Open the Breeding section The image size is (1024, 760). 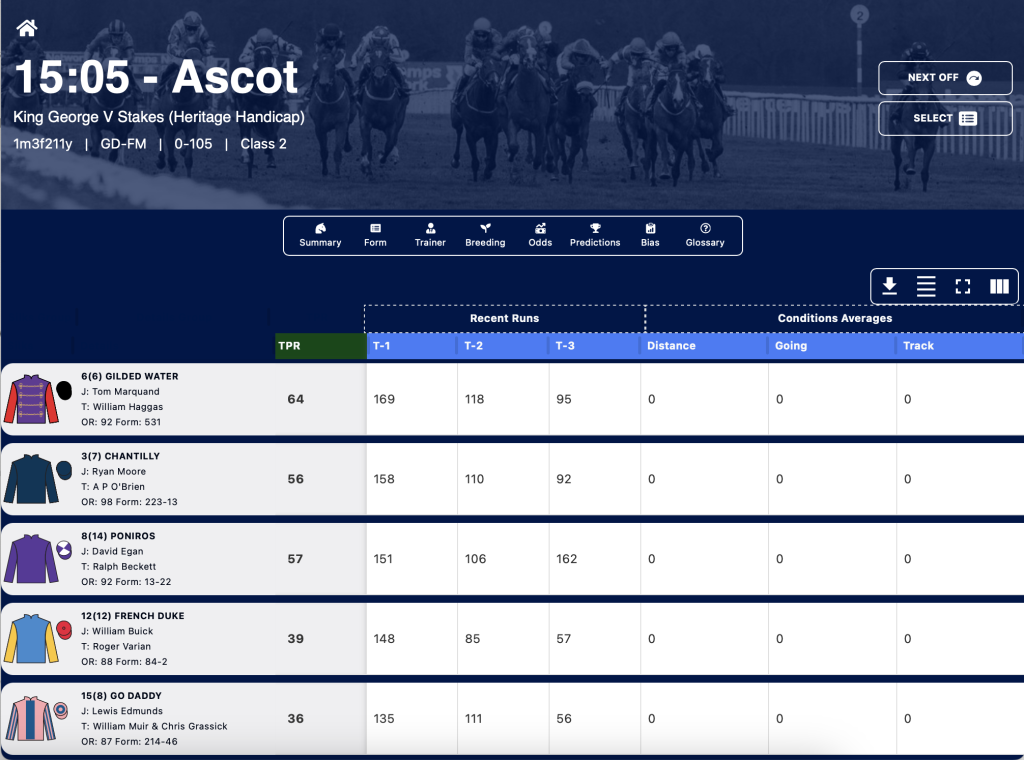pyautogui.click(x=485, y=235)
